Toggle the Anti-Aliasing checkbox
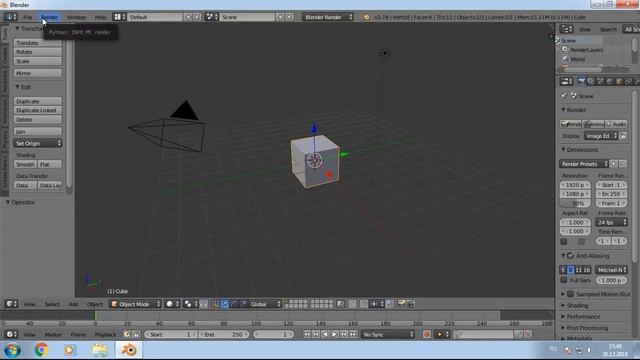This screenshot has width=640, height=360. (571, 256)
